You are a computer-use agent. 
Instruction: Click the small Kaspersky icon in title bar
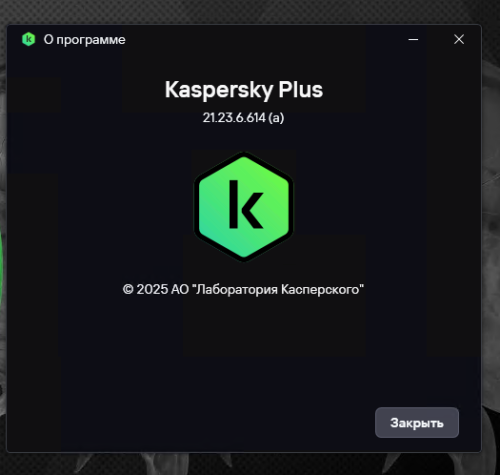pyautogui.click(x=29, y=39)
